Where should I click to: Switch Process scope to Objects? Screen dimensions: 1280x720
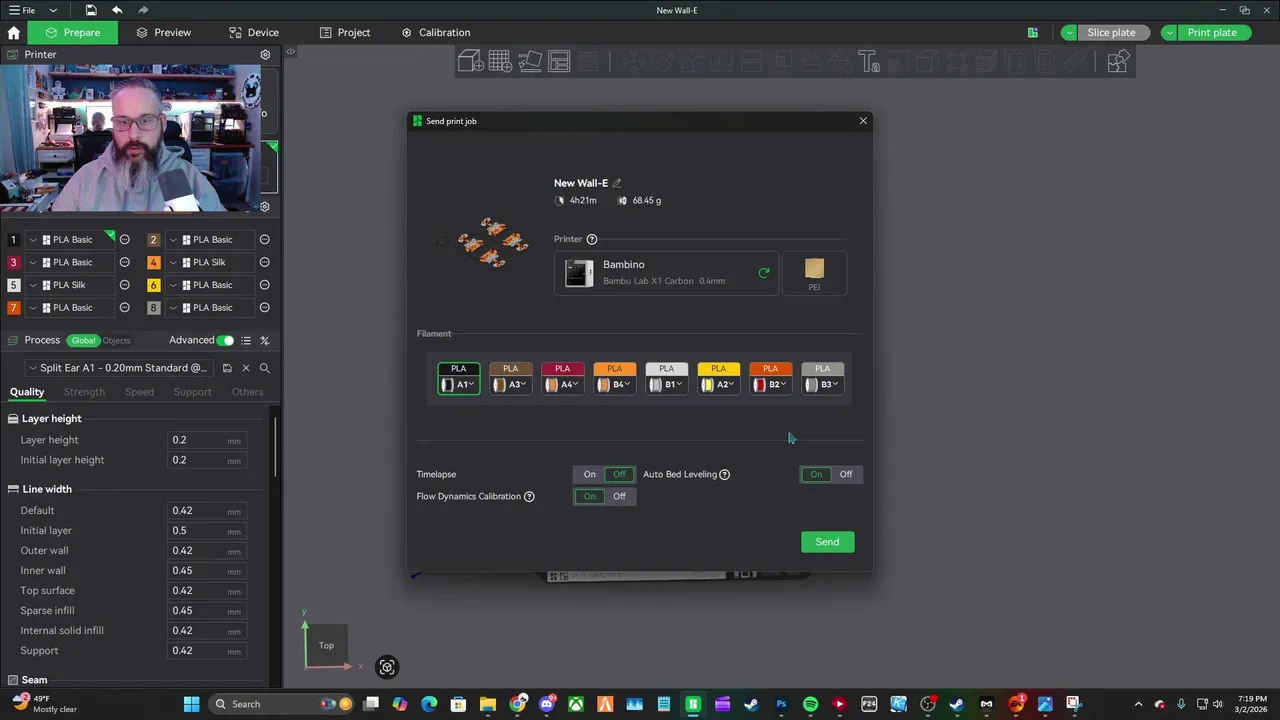tap(116, 341)
